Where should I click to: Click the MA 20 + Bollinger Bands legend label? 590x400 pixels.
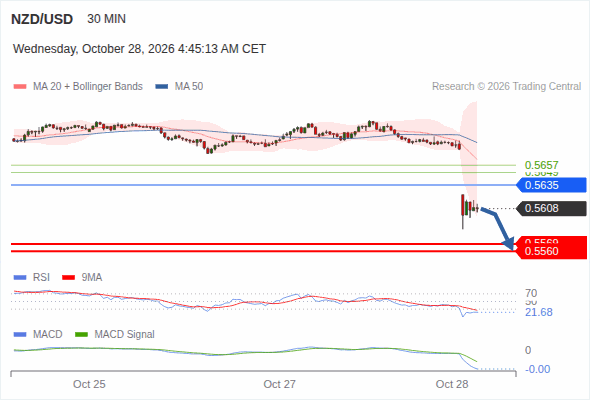pos(88,87)
